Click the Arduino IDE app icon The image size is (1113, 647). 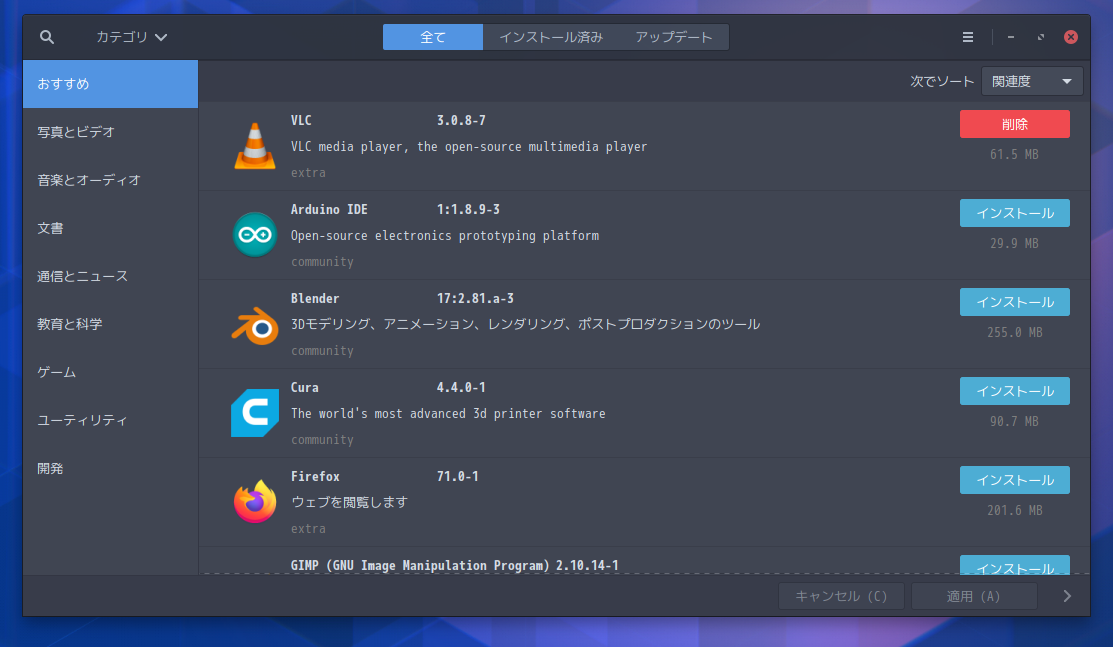pyautogui.click(x=255, y=234)
